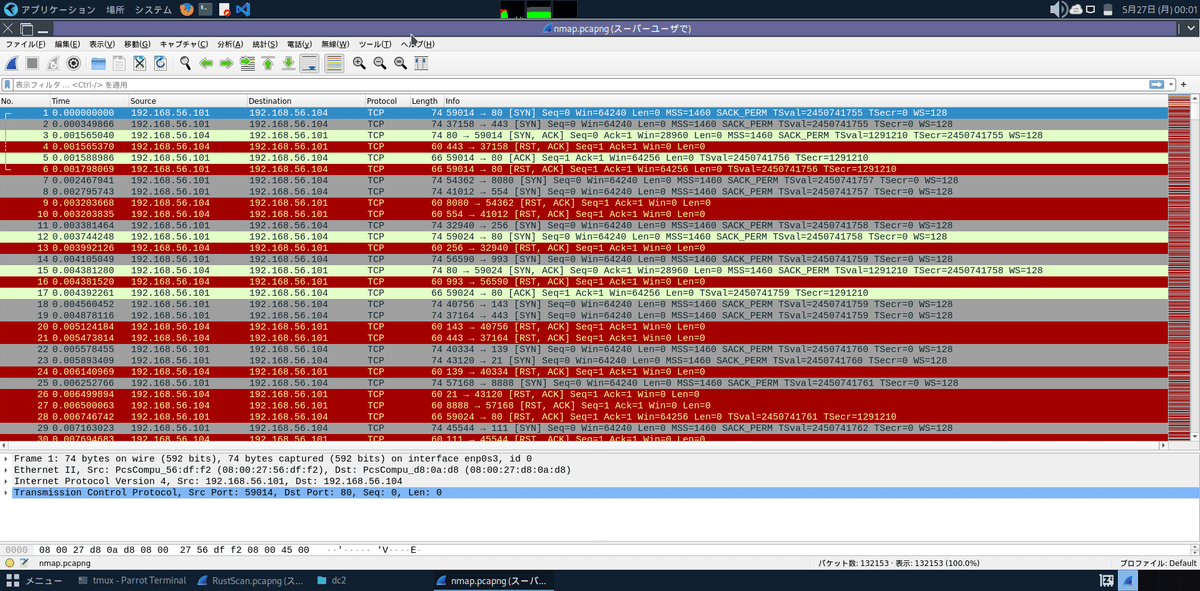Open the 統計(S) menu
Screen dimensions: 1200x591
[x=265, y=44]
